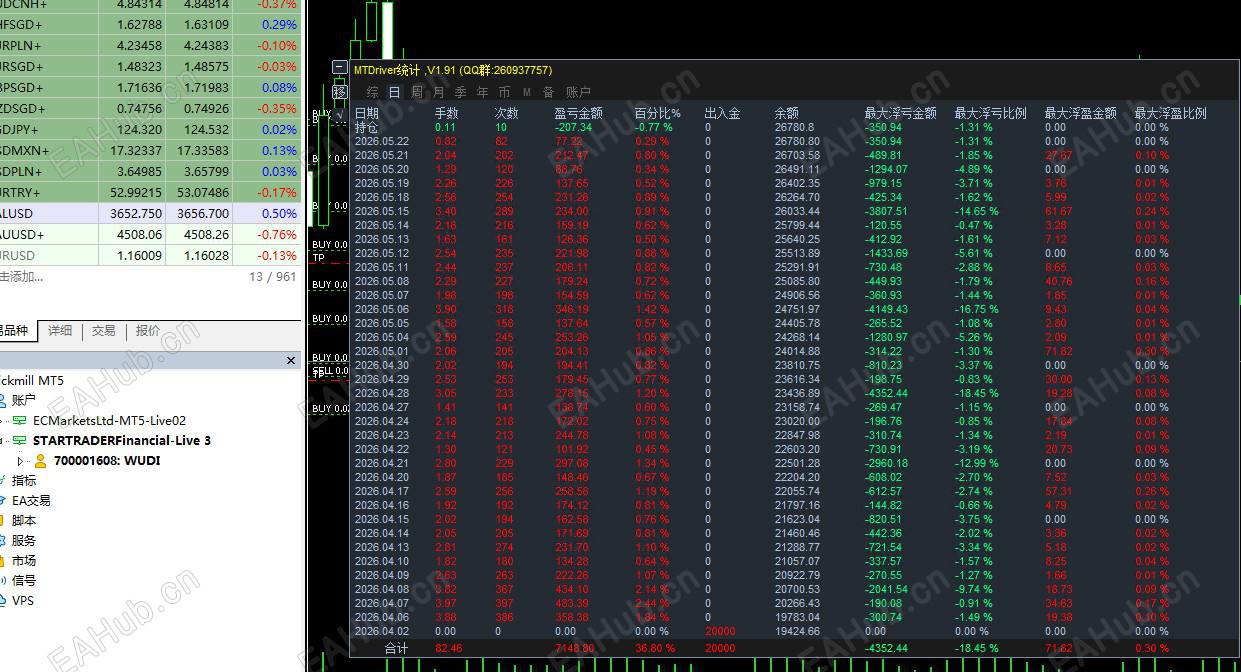The height and width of the screenshot is (672, 1241).
Task: Click the 13 / 961 symbol count
Action: pyautogui.click(x=273, y=277)
